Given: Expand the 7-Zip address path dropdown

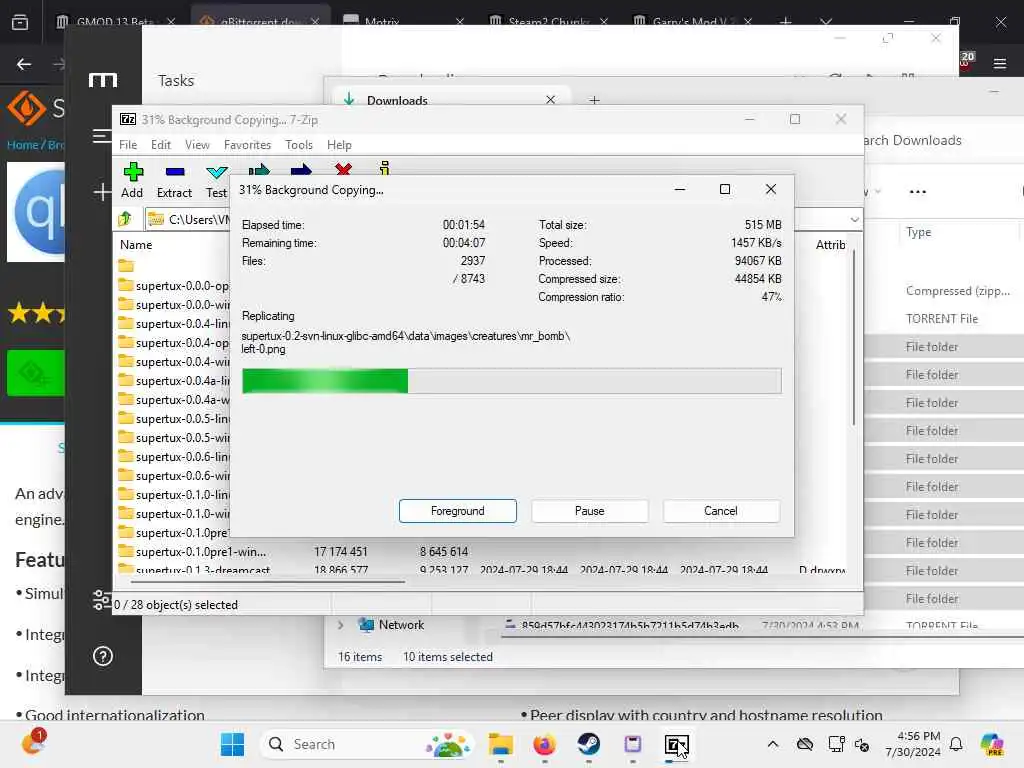Looking at the screenshot, I should pos(854,219).
